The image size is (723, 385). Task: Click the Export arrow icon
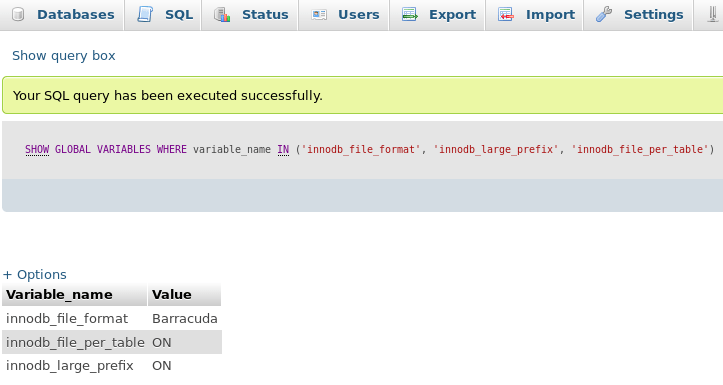[409, 15]
